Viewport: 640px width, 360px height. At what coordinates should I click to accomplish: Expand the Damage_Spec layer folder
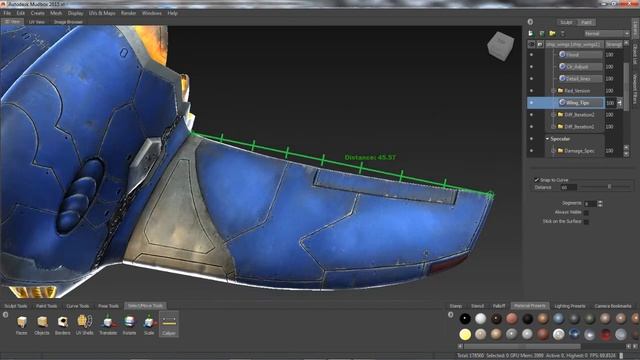553,151
